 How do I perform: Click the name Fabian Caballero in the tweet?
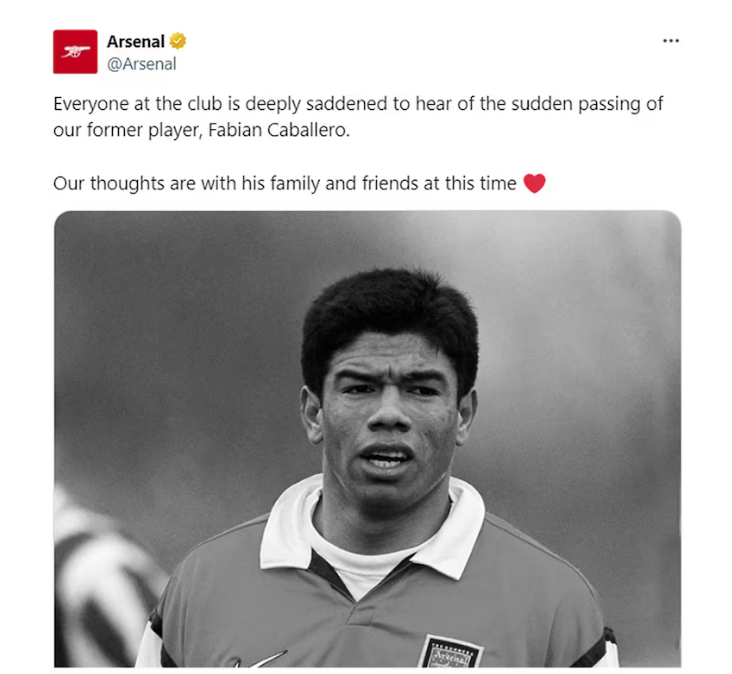[x=279, y=130]
